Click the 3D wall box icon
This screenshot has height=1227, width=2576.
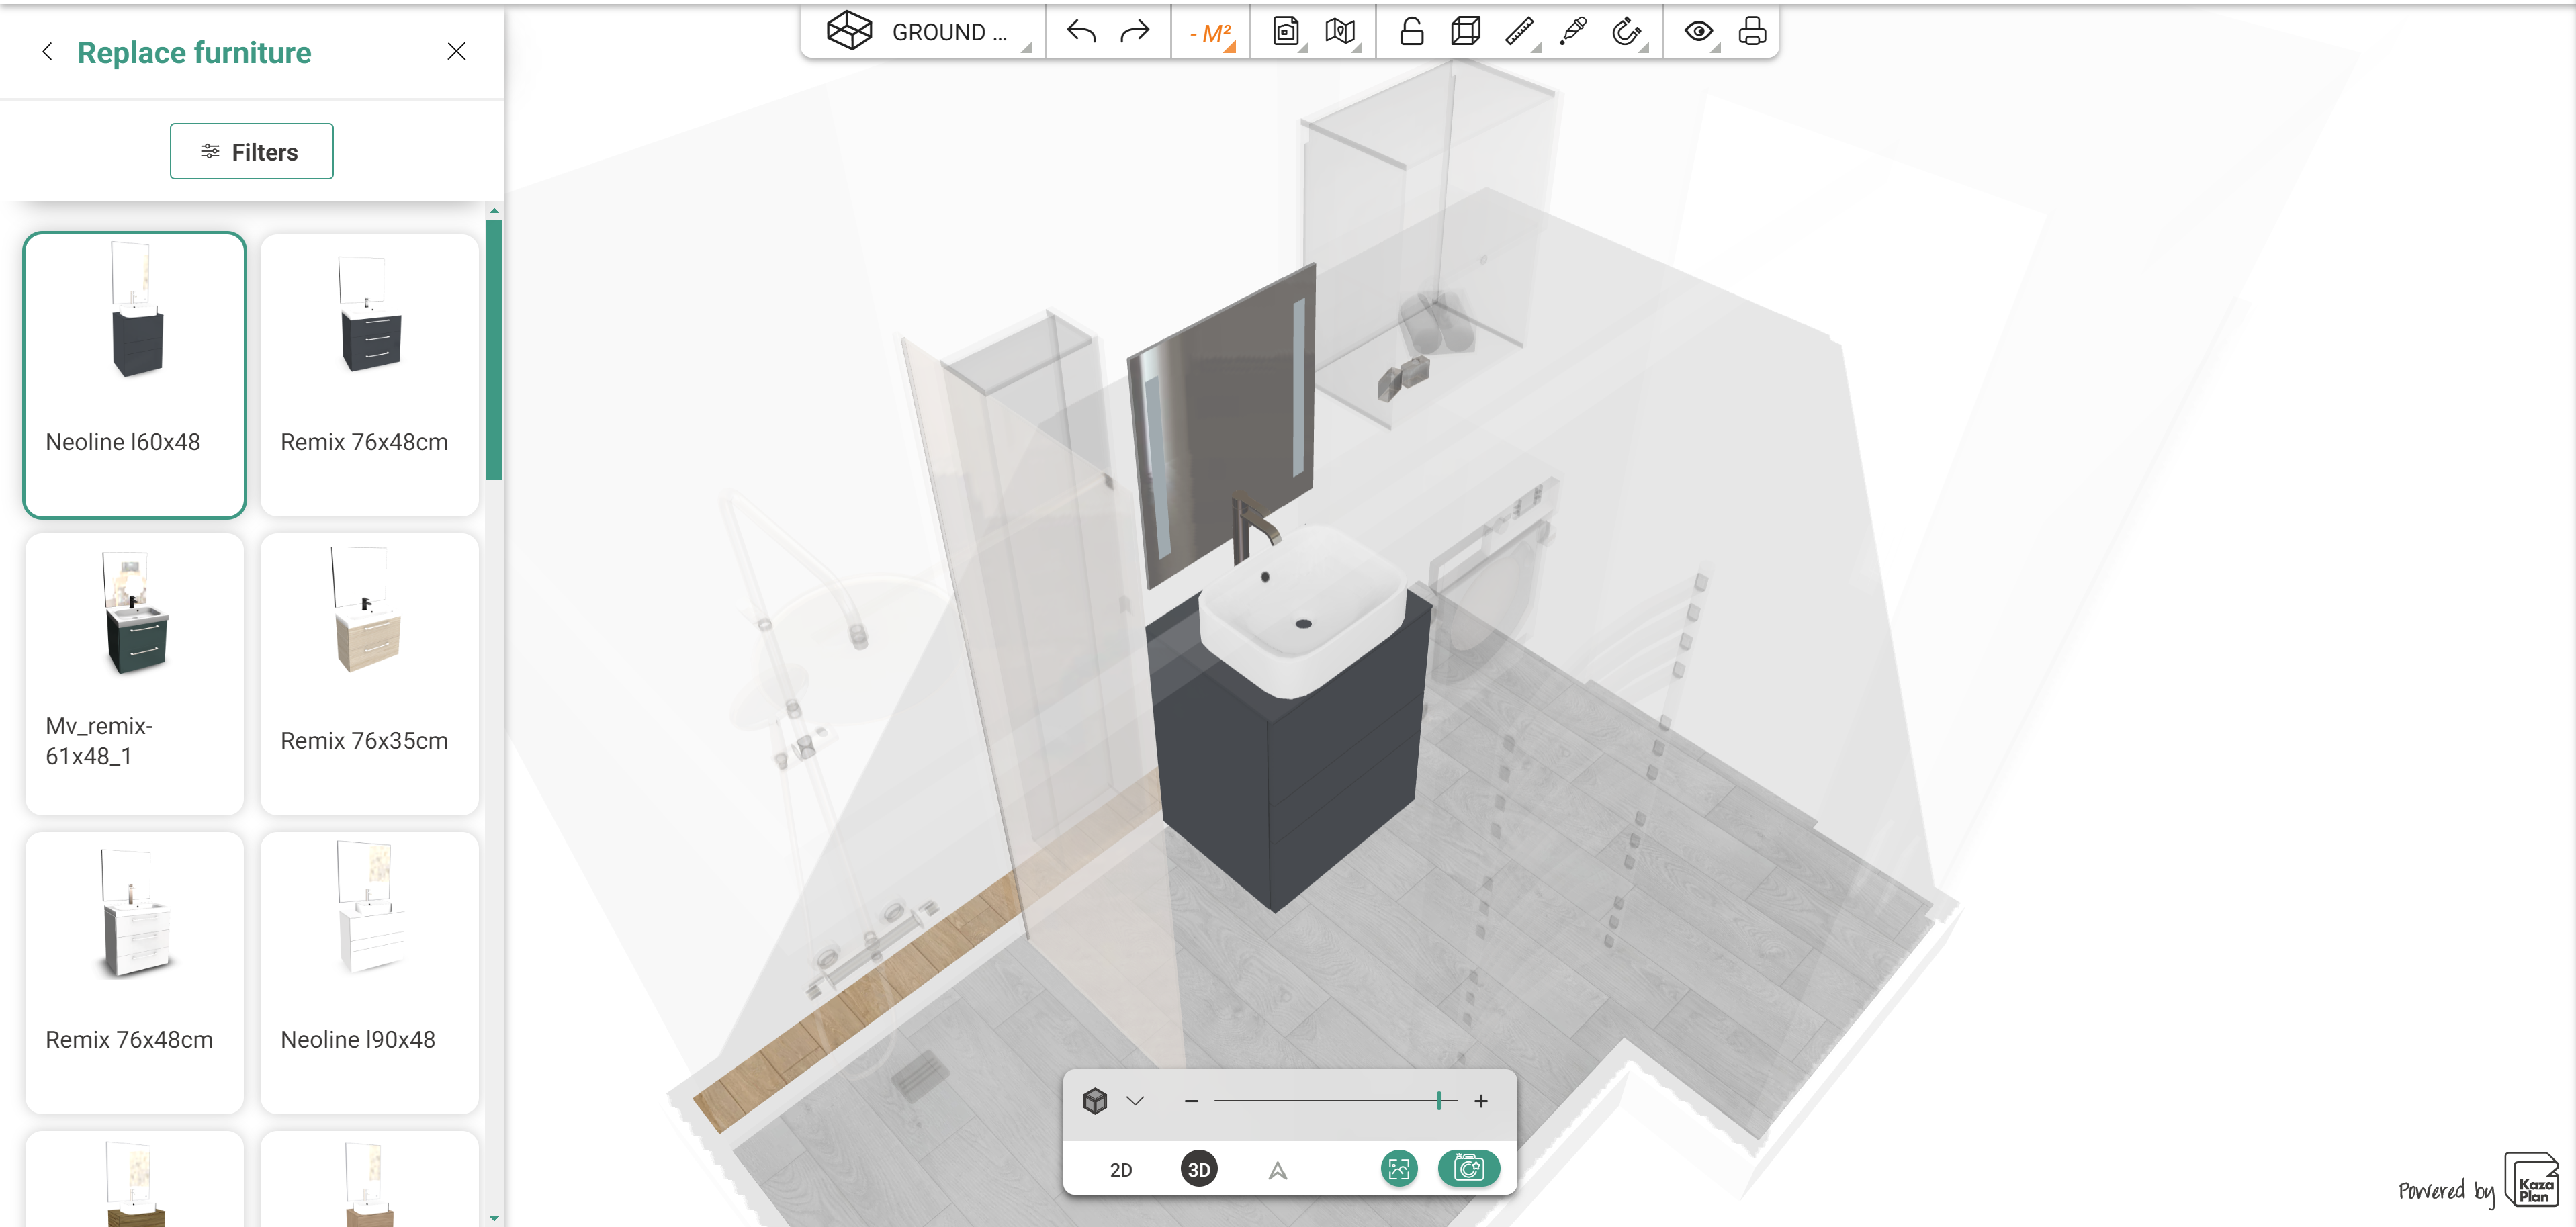tap(1465, 32)
